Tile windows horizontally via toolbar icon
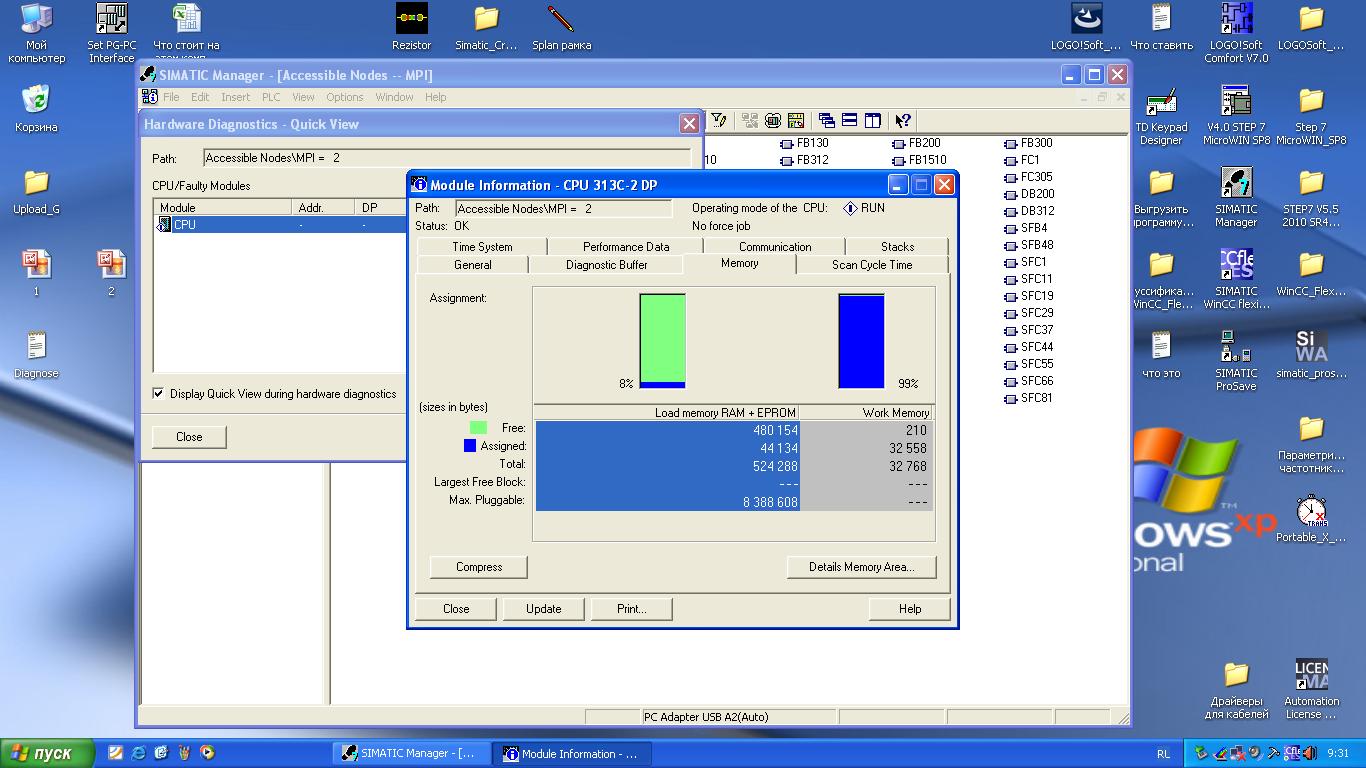1366x768 pixels. point(850,120)
